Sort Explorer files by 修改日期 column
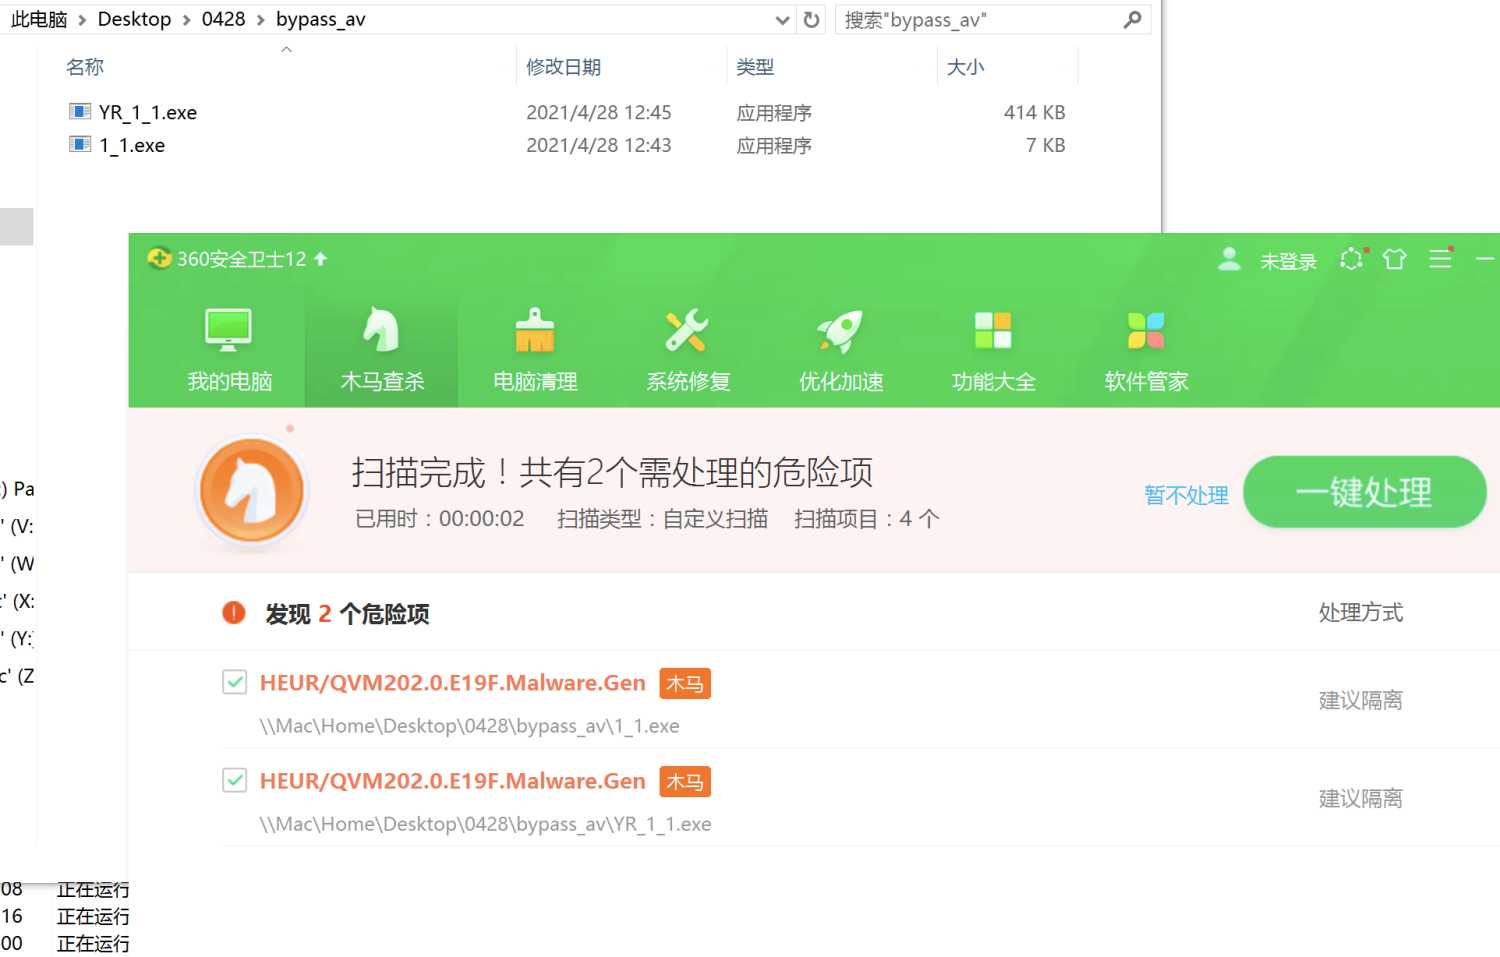1500x957 pixels. (563, 67)
